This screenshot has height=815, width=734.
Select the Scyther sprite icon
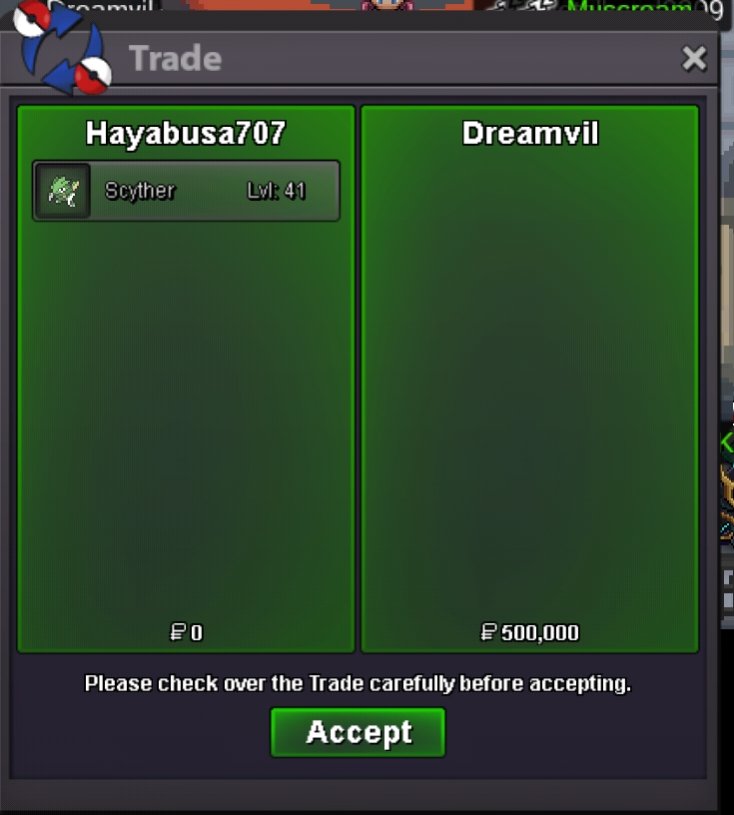pyautogui.click(x=63, y=191)
